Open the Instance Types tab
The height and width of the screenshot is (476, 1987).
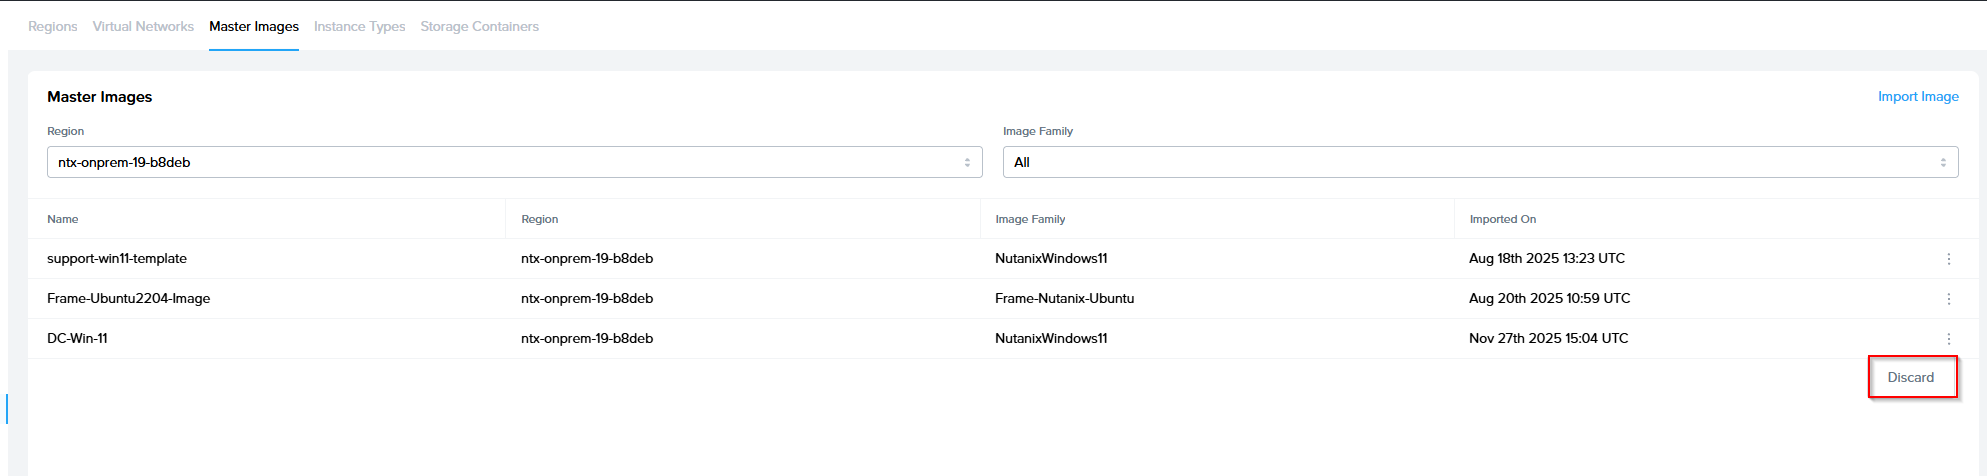(359, 26)
